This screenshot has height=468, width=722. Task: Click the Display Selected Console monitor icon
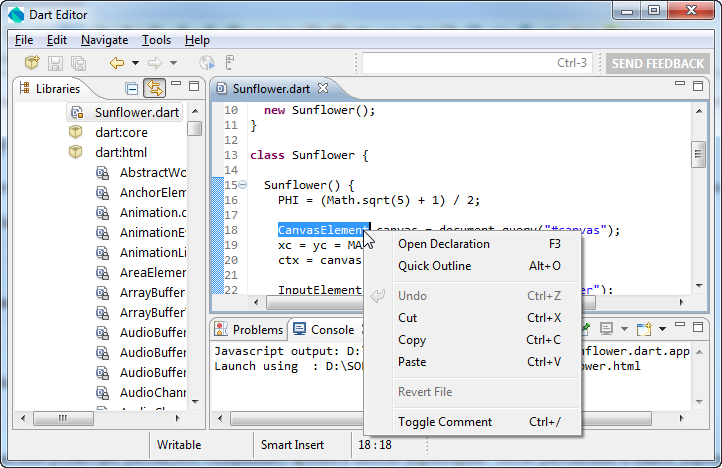click(606, 328)
